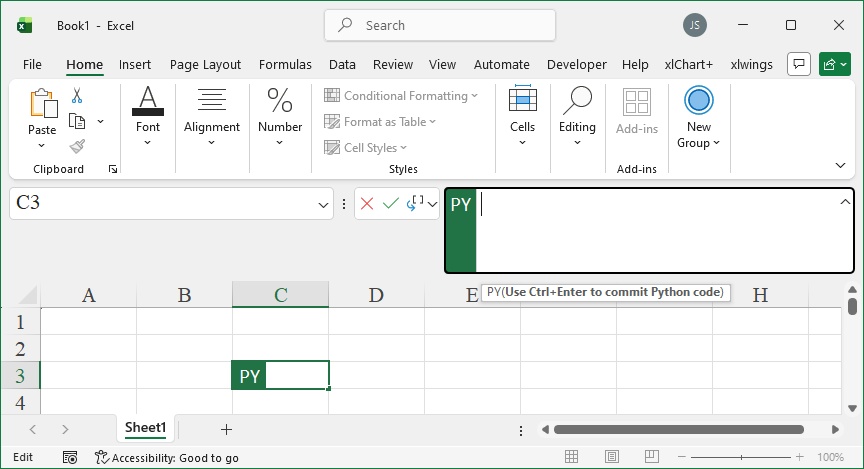Open the Name Box dropdown arrow

pos(323,205)
